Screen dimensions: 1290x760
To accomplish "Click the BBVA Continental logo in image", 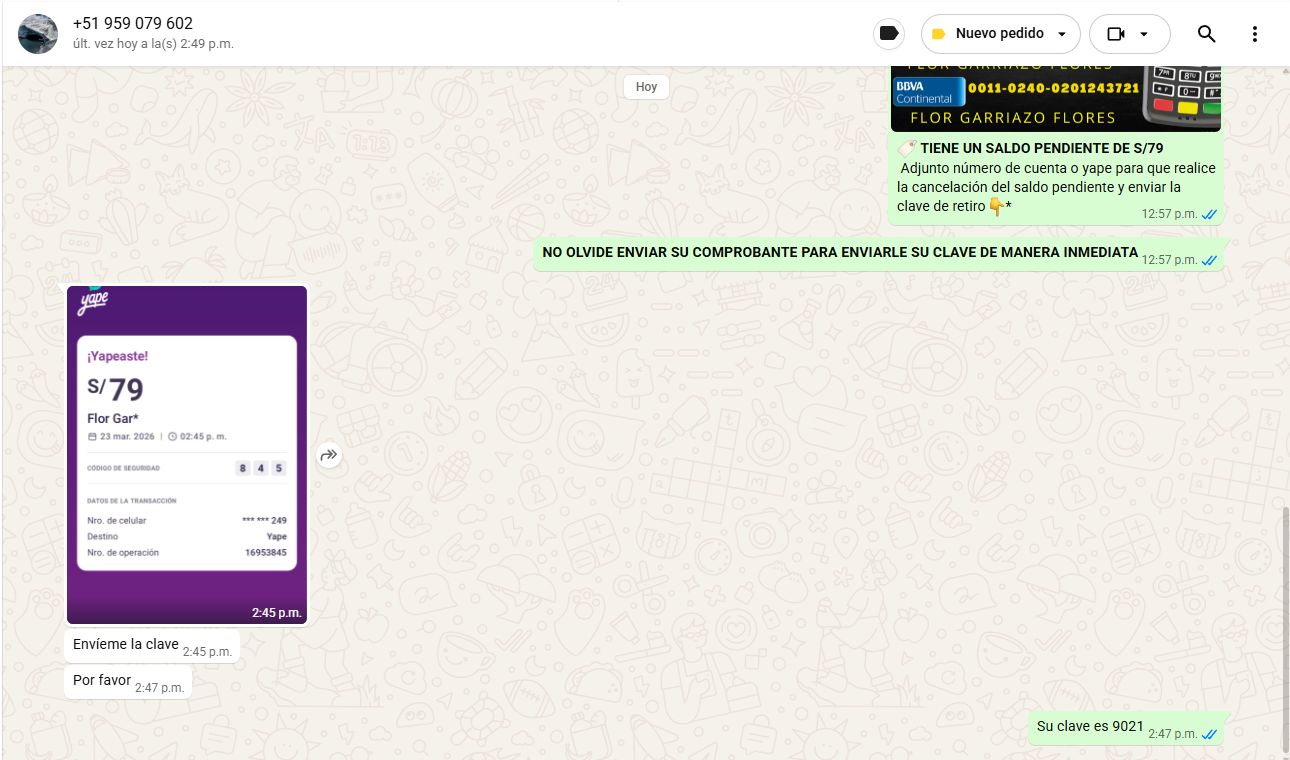I will pos(928,92).
